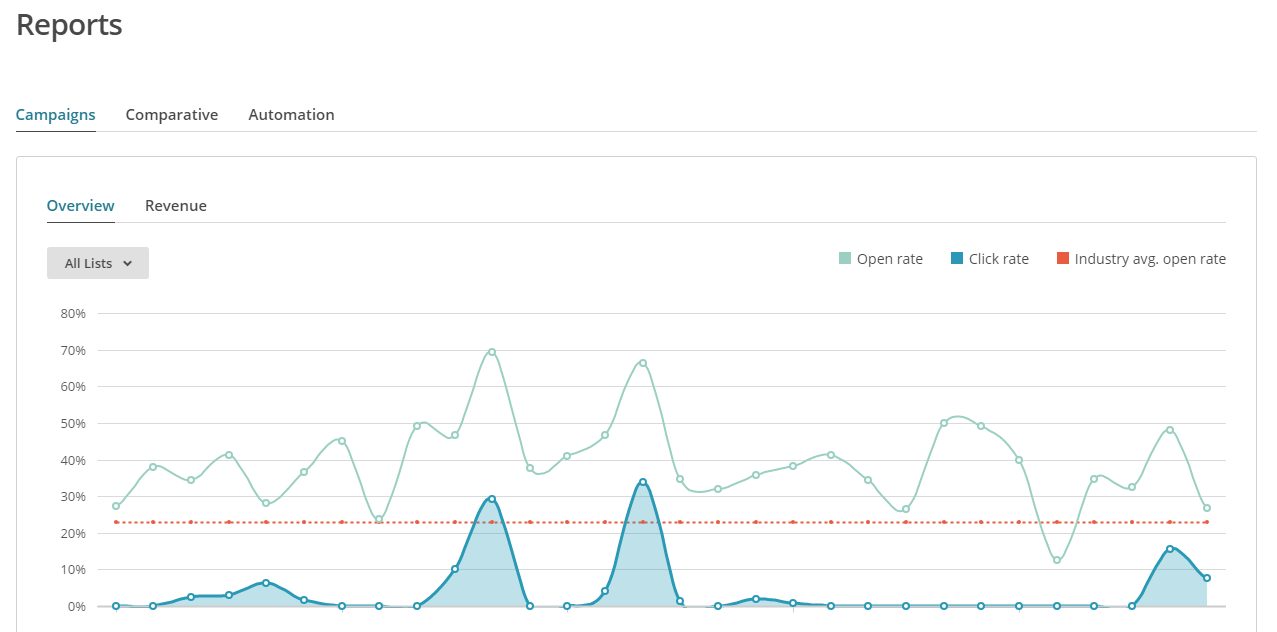Click the click rate peak point near 29%

[492, 499]
